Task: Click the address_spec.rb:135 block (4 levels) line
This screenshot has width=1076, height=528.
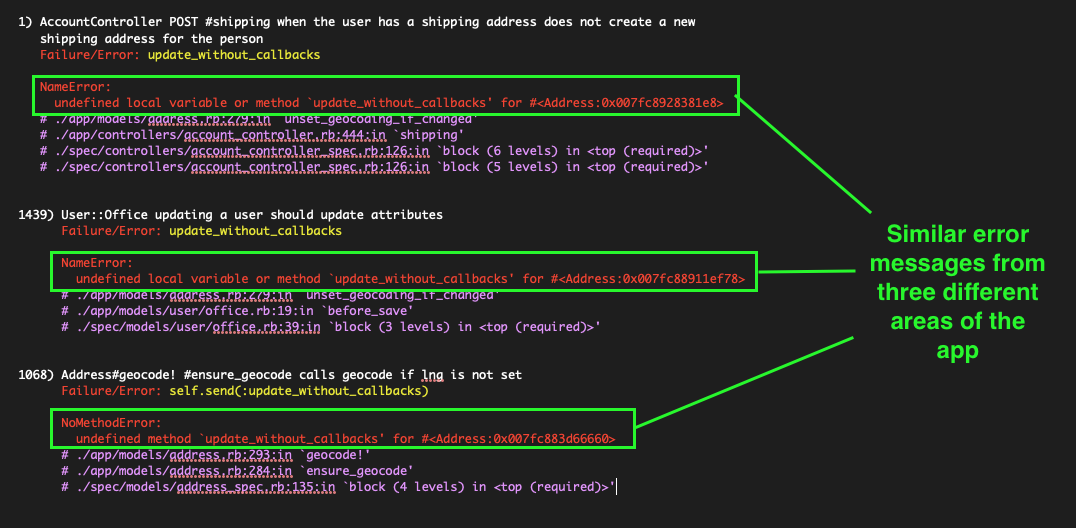Action: pyautogui.click(x=338, y=487)
